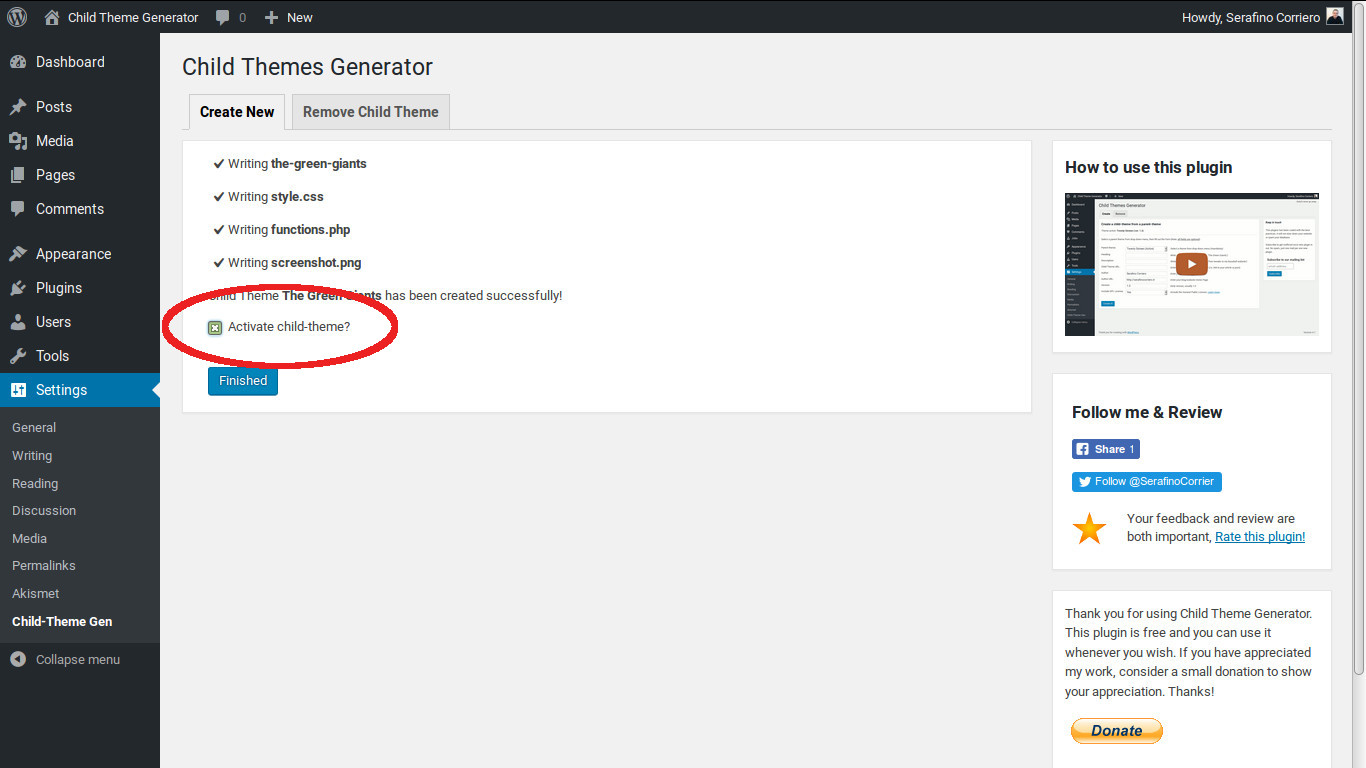This screenshot has width=1366, height=768.
Task: Open the Users menu item
Action: (x=80, y=322)
